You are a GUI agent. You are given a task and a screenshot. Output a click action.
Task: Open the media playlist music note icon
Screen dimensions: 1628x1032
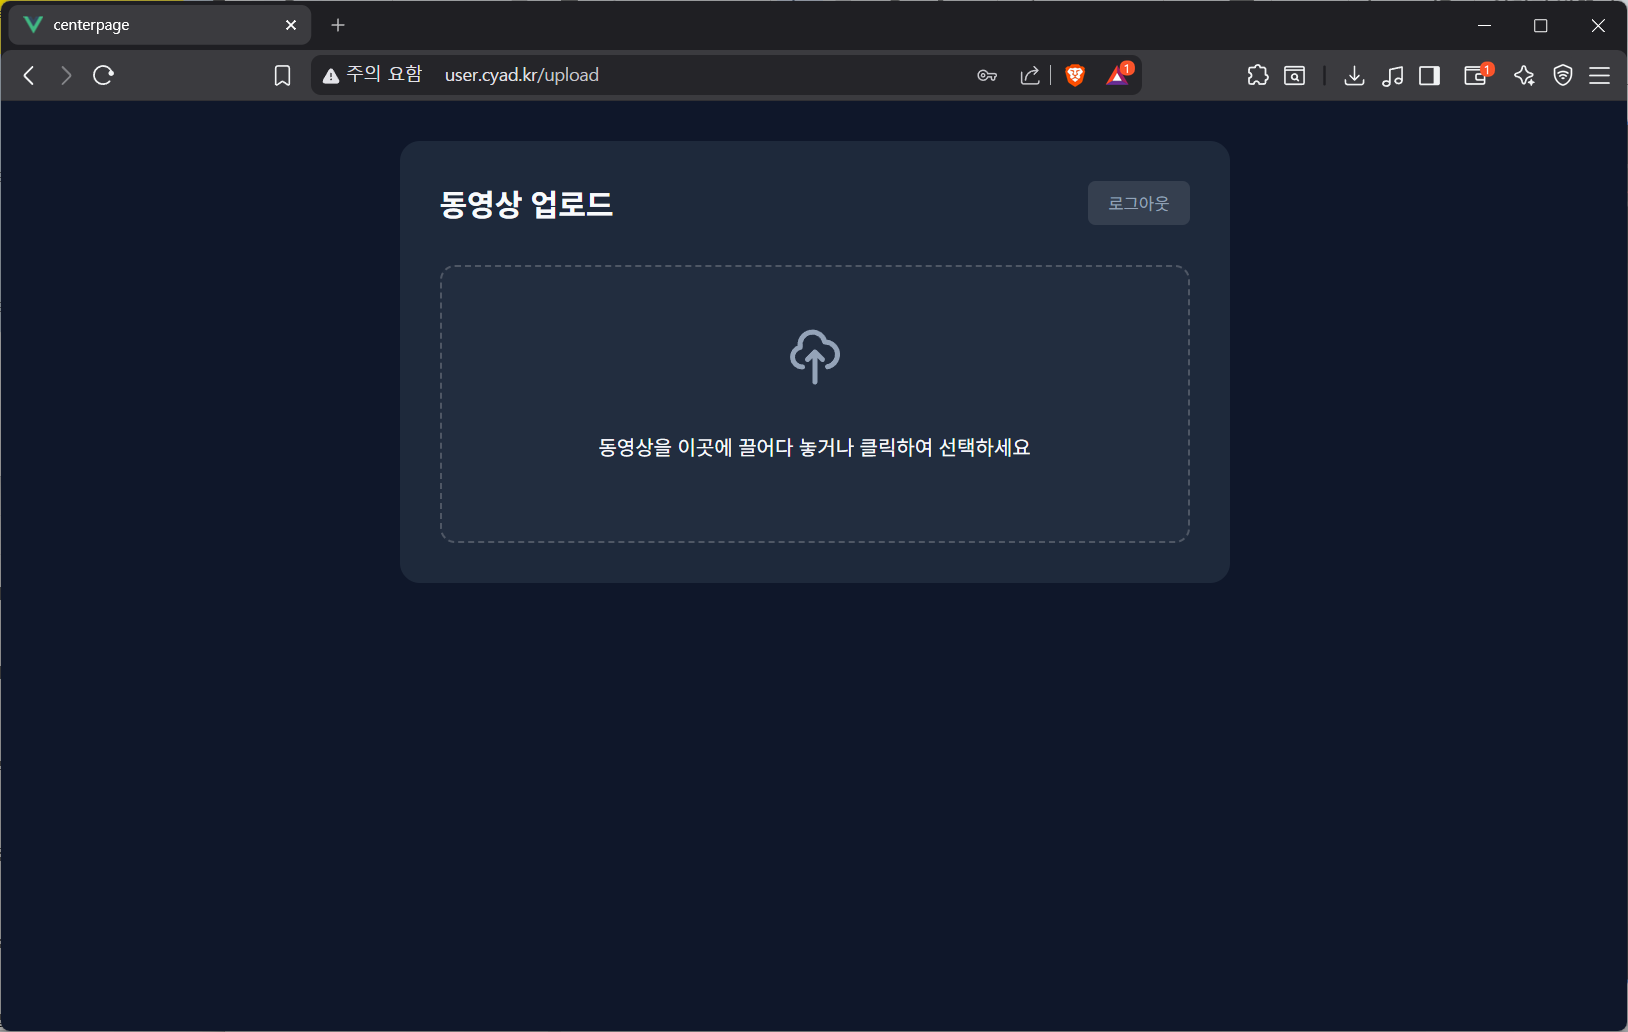(x=1392, y=75)
